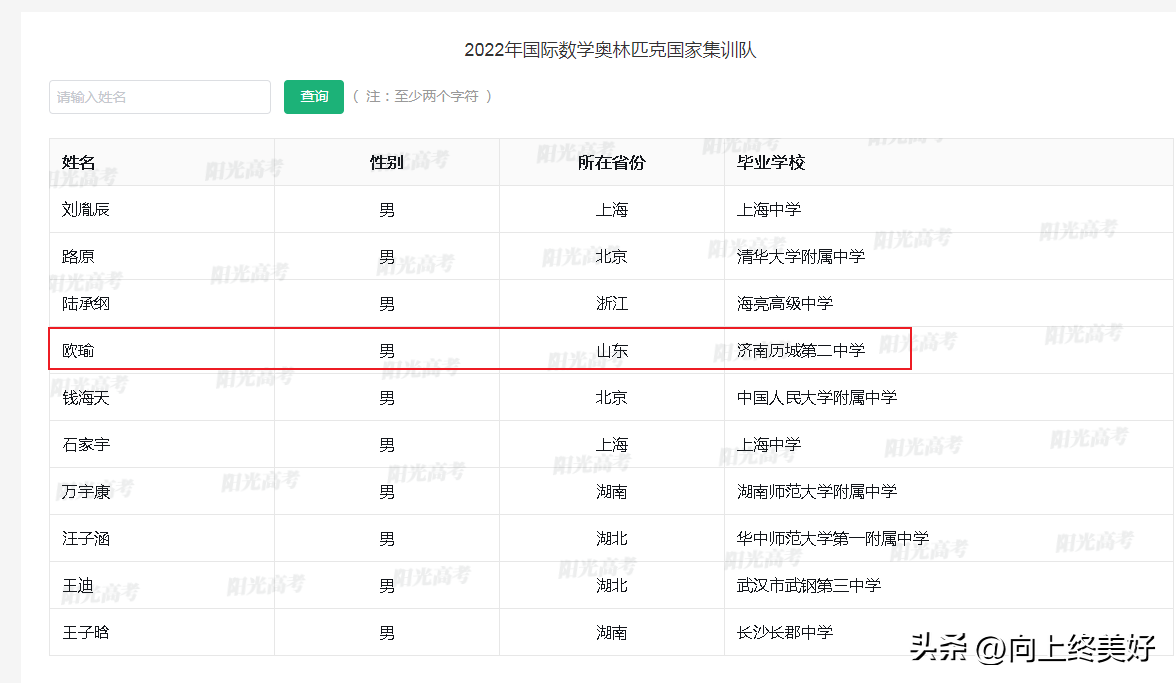The width and height of the screenshot is (1176, 683).
Task: Click the name 路原 row
Action: [x=79, y=257]
